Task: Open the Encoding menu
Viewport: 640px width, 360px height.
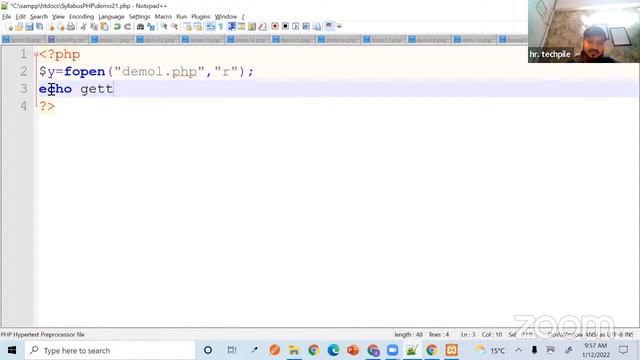Action: [x=81, y=17]
